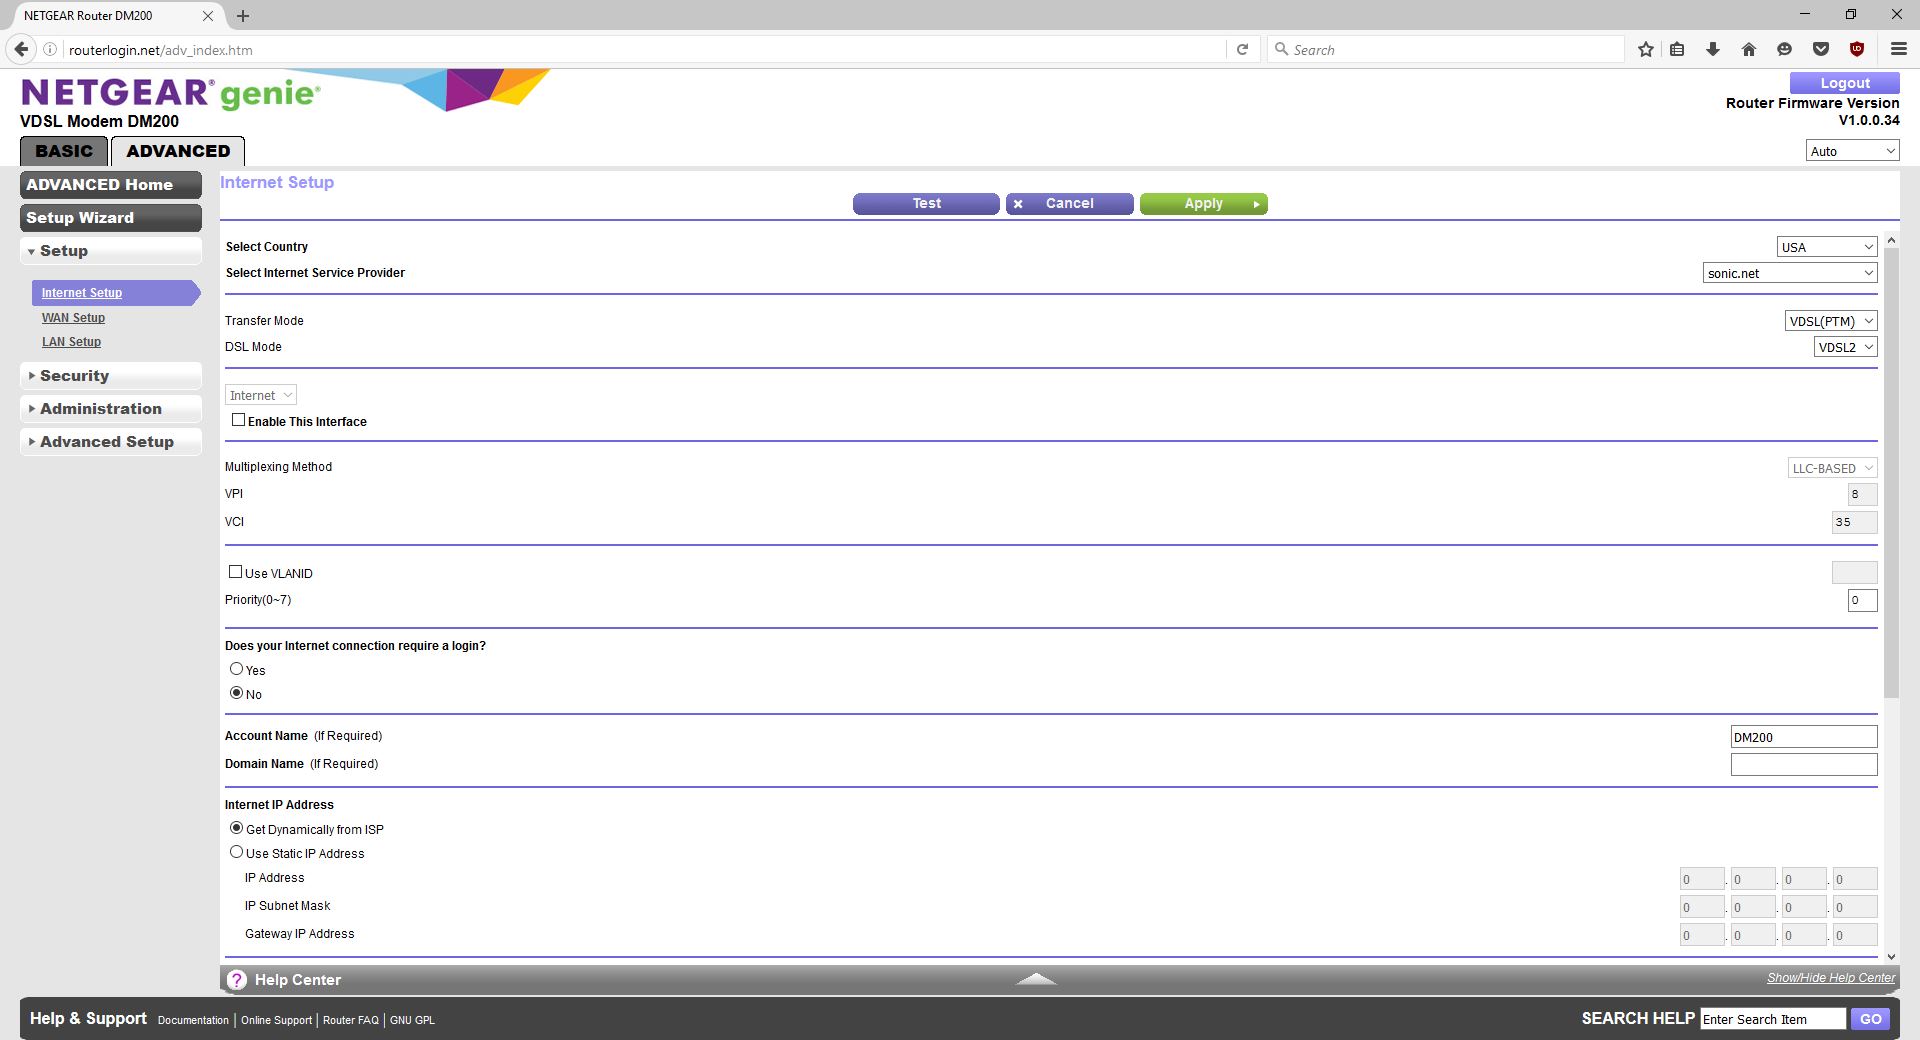Click Show/Hide Help Center link
The width and height of the screenshot is (1920, 1040).
click(1831, 978)
